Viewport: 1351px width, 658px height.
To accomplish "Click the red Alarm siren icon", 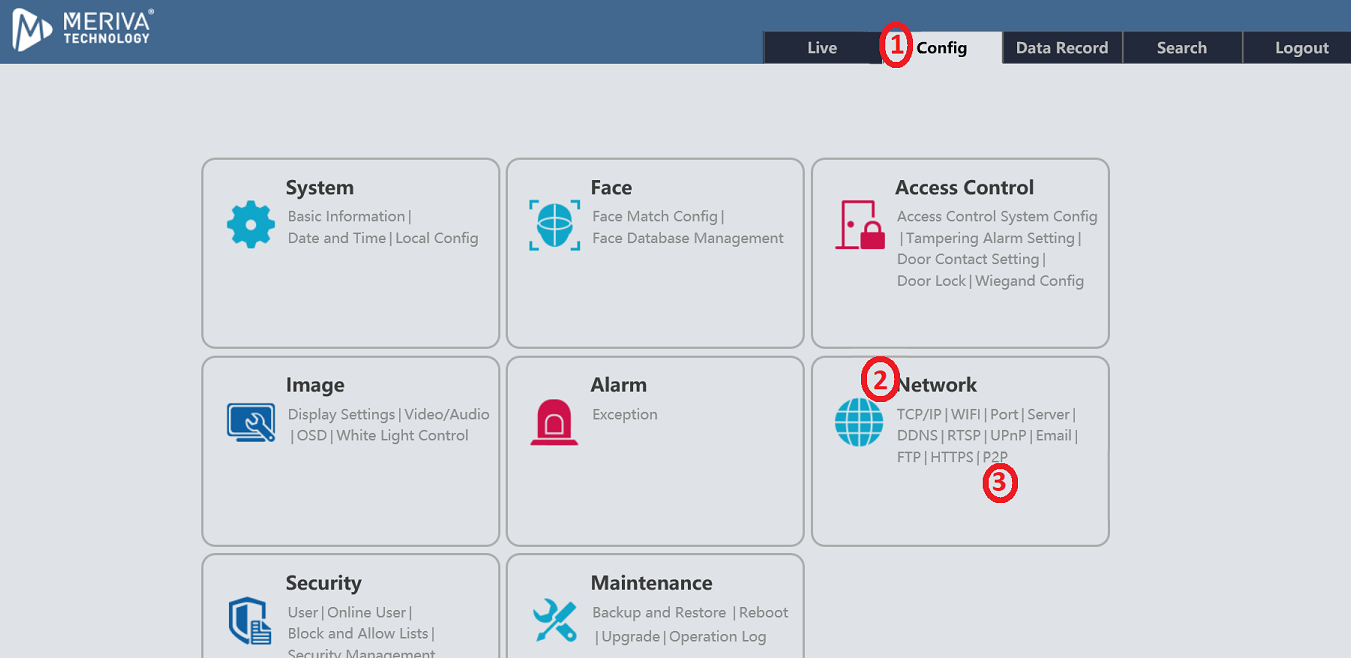I will [x=554, y=423].
